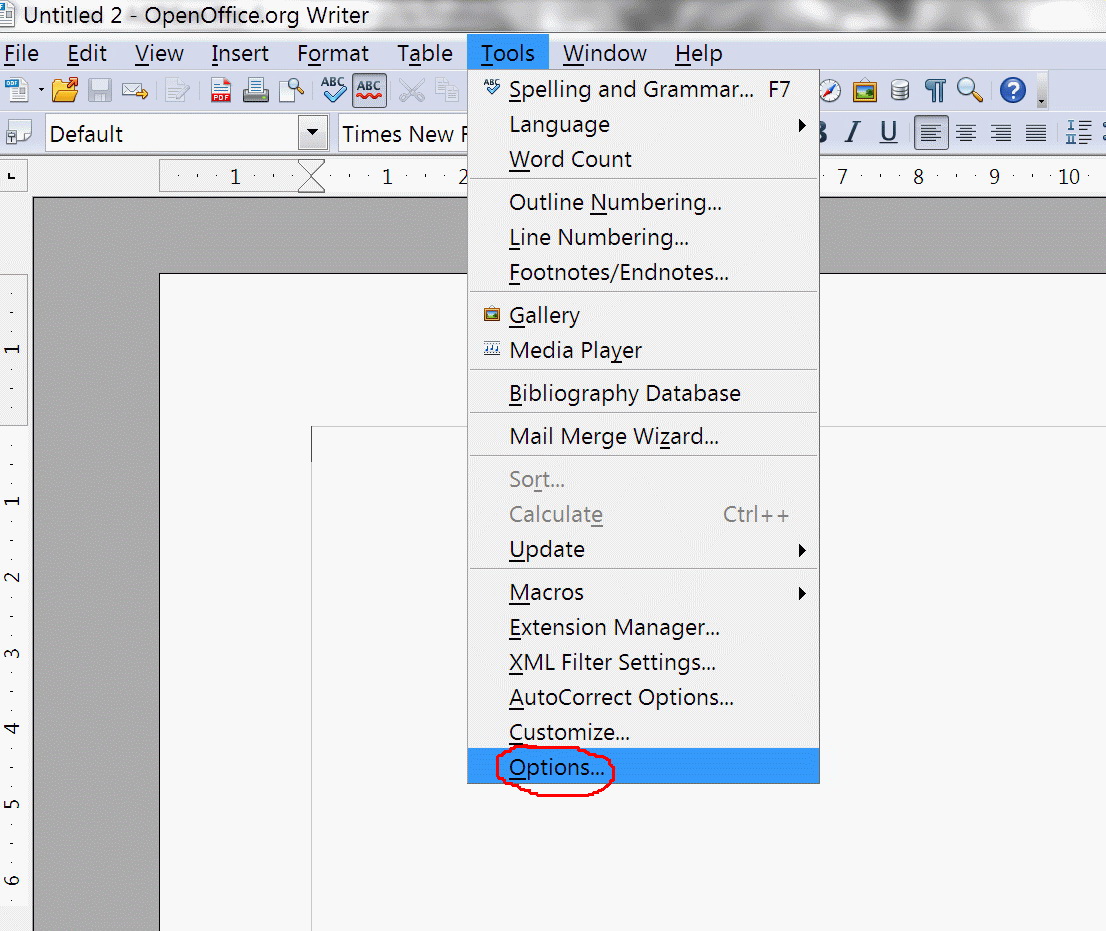Click the Font Name box Times New
This screenshot has width=1106, height=931.
point(403,133)
